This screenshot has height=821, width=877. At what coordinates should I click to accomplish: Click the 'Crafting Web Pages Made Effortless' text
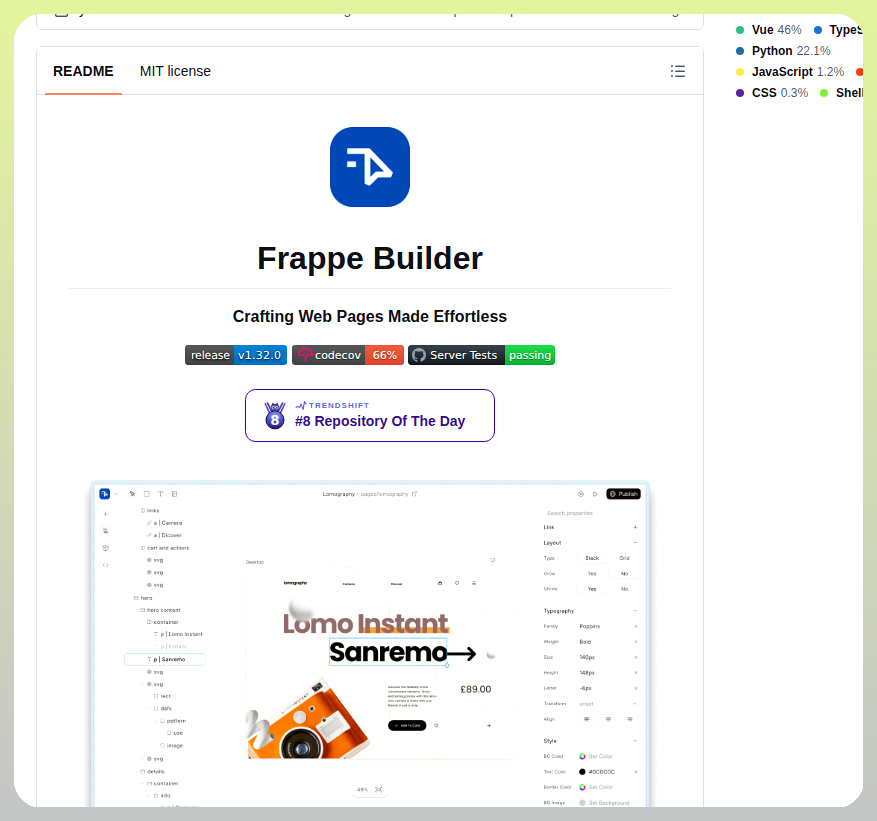[x=370, y=317]
